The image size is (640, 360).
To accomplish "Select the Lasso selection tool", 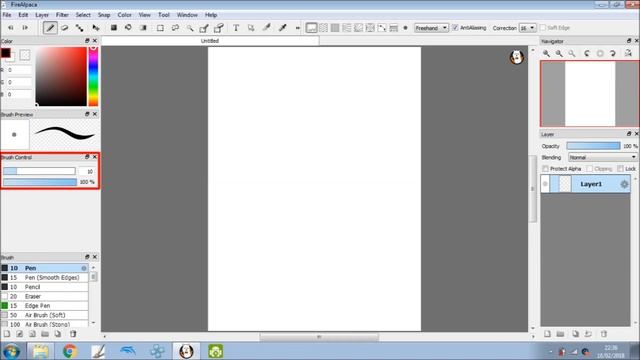I will click(x=176, y=28).
